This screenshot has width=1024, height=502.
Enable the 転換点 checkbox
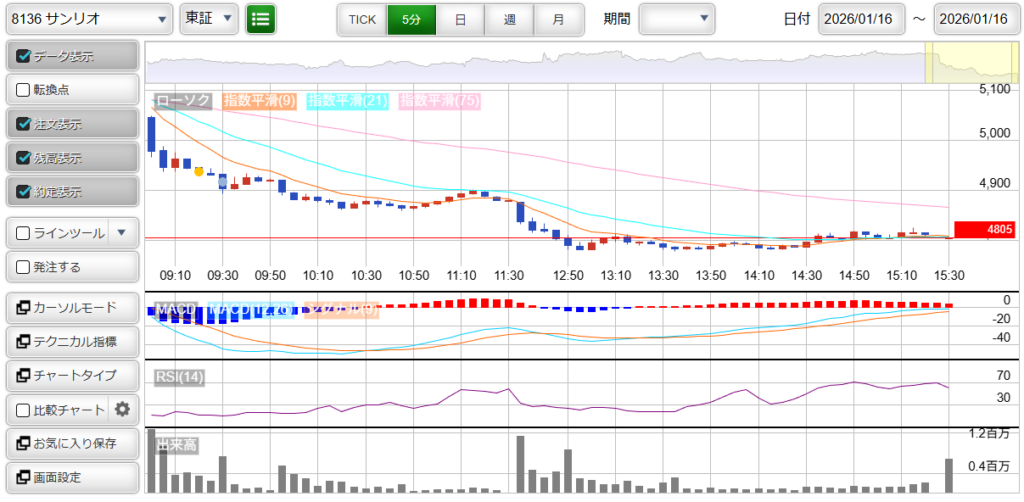click(x=24, y=90)
